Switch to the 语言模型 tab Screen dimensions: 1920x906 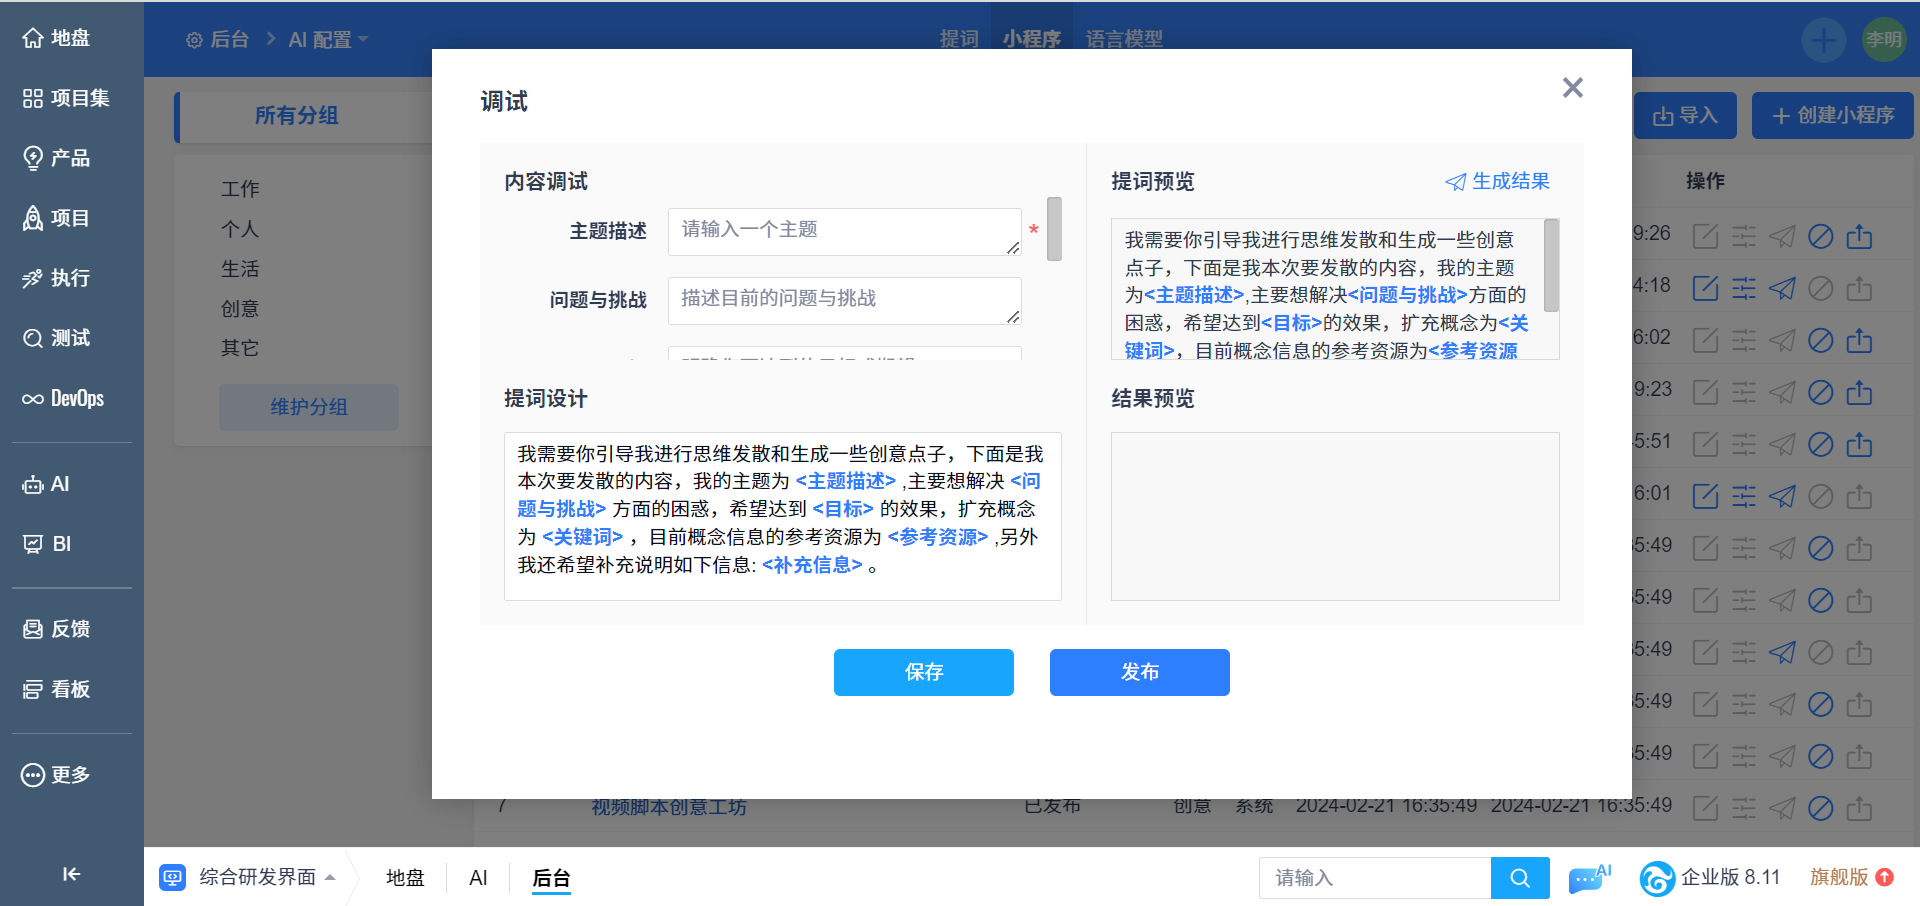tap(1124, 39)
